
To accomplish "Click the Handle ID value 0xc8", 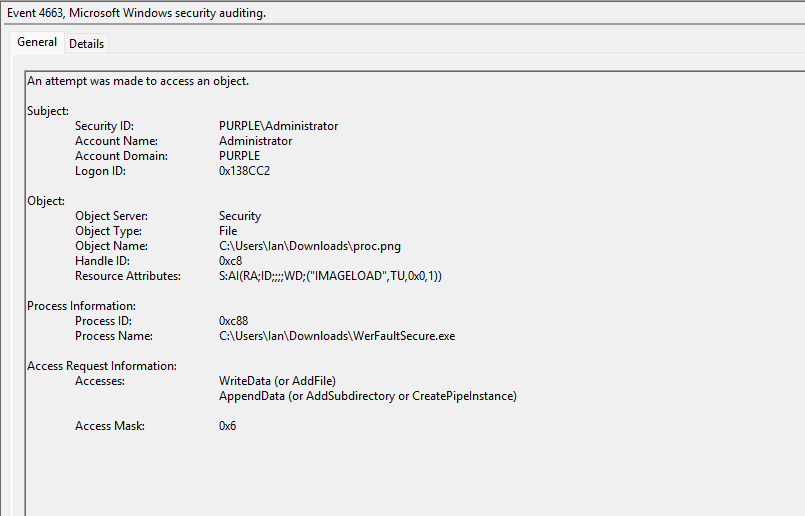I will (230, 261).
